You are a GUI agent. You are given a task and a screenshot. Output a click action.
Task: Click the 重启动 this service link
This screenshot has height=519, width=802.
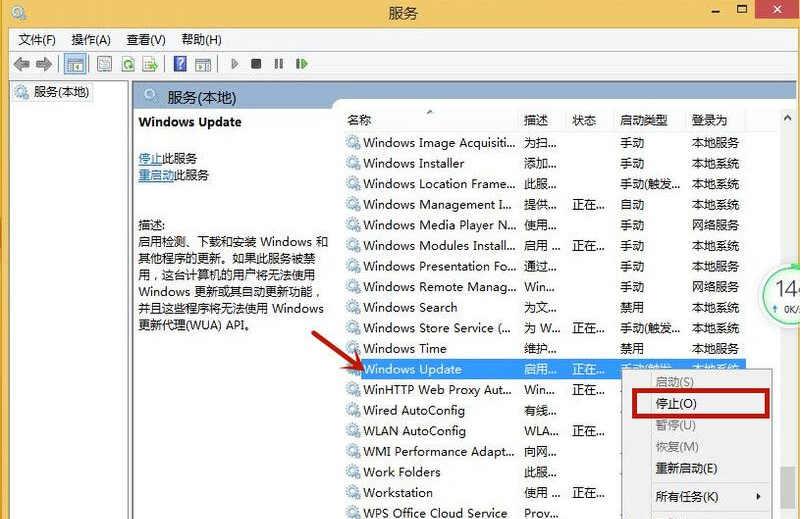(x=156, y=175)
